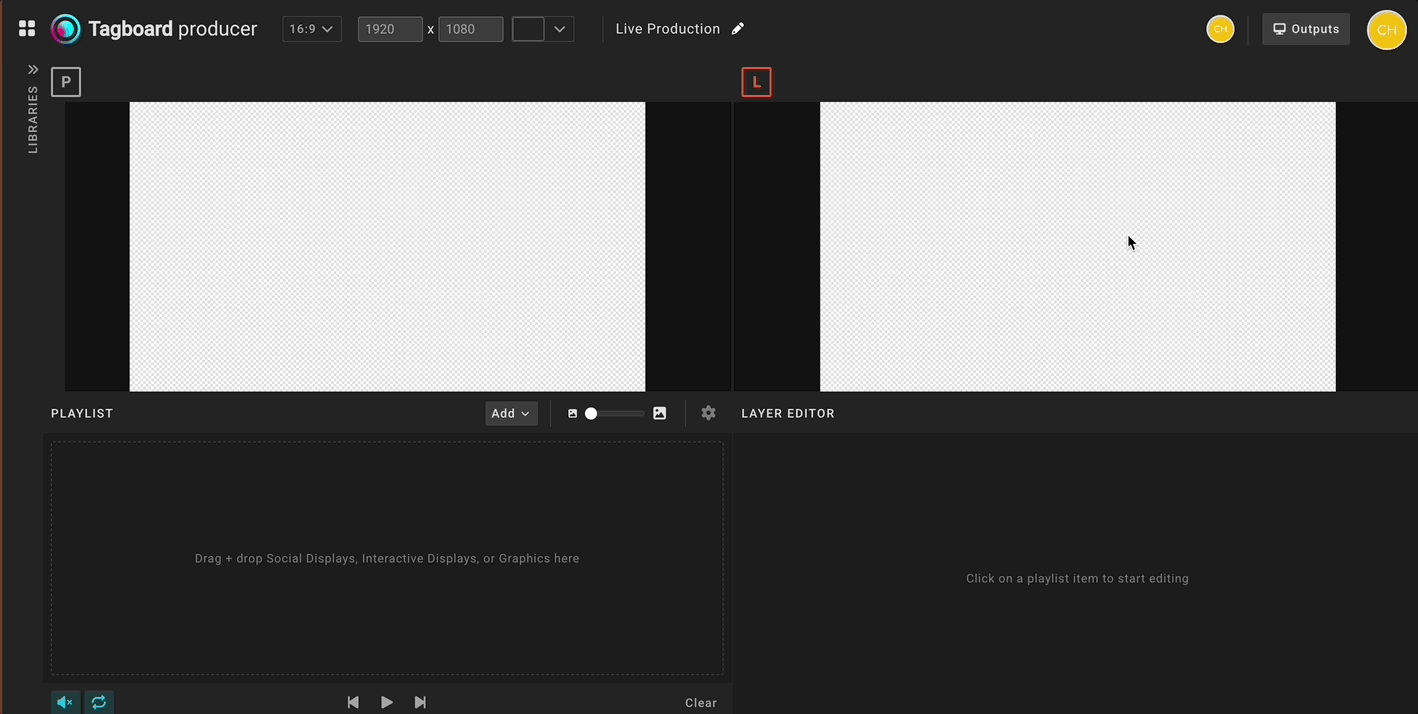Edit the Live Production name with pencil icon
Viewport: 1418px width, 714px height.
(738, 29)
